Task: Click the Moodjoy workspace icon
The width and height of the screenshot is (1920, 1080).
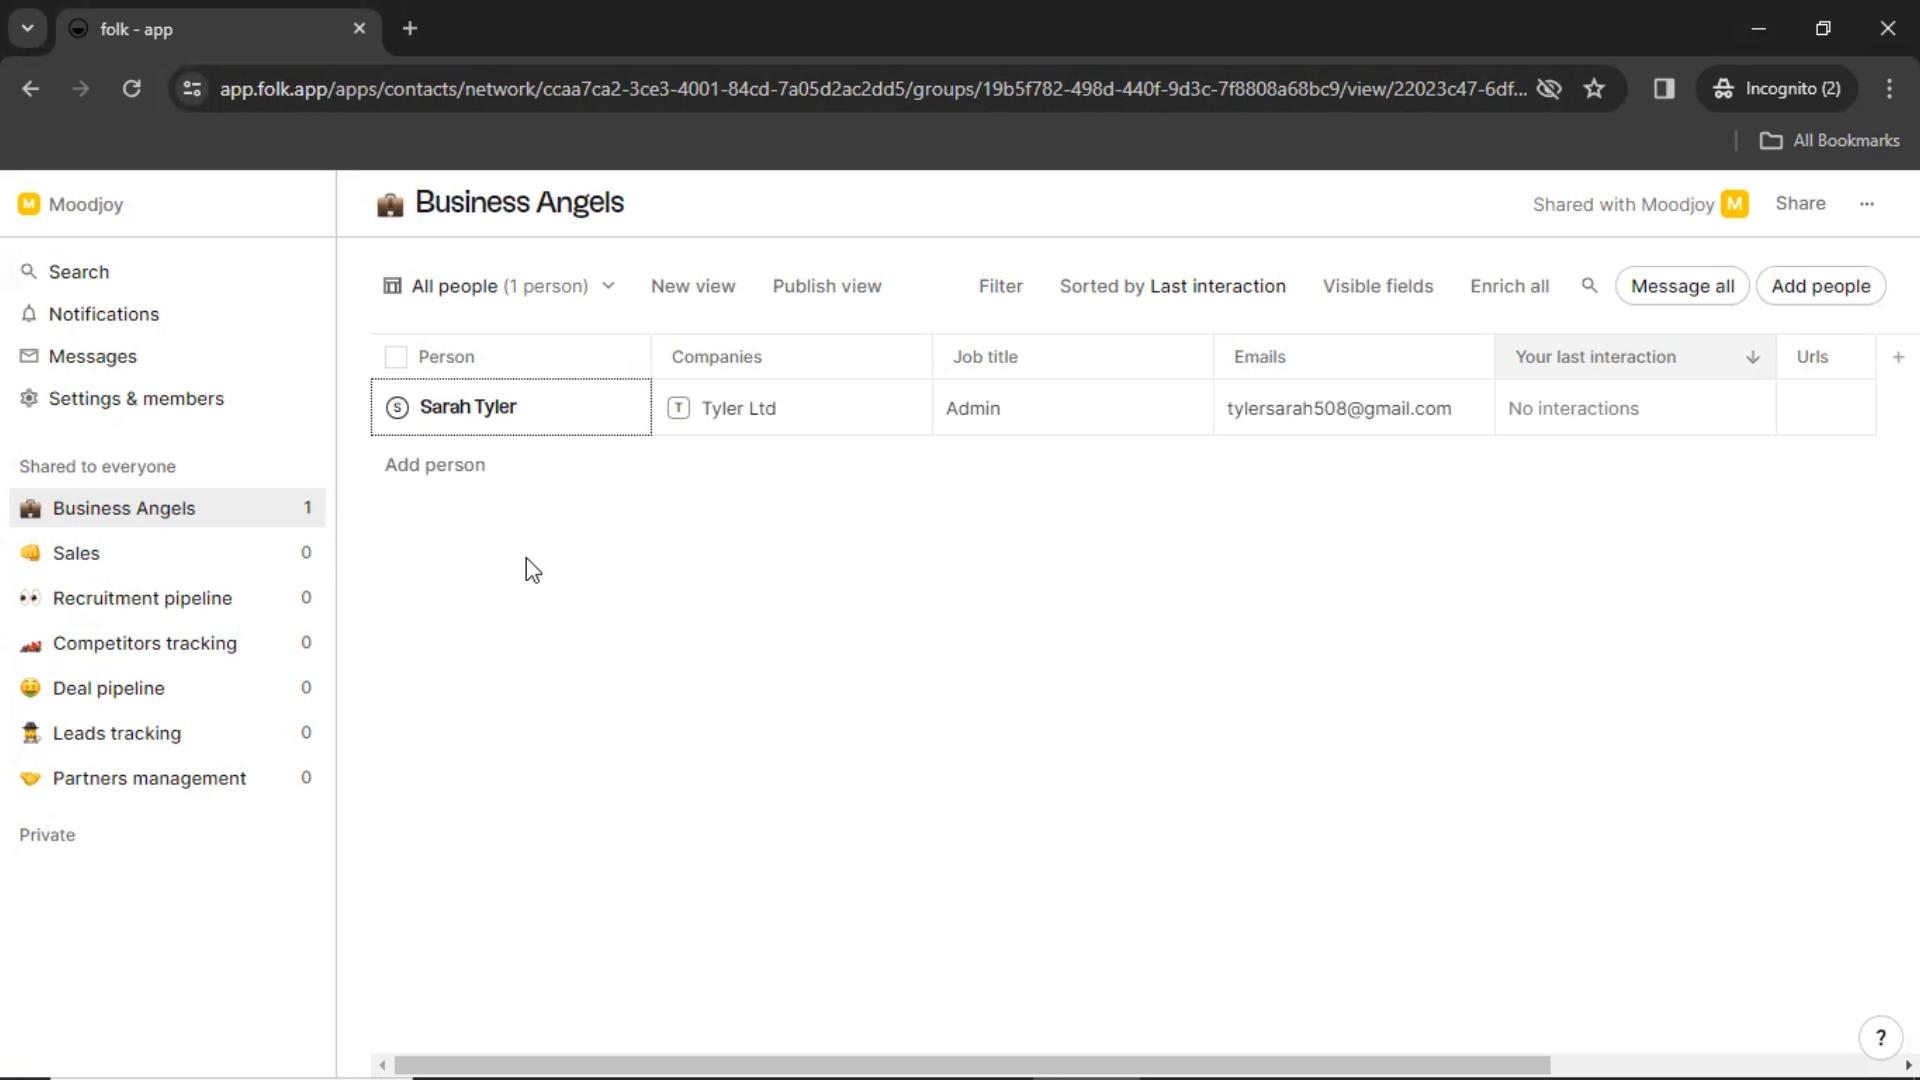Action: coord(29,204)
